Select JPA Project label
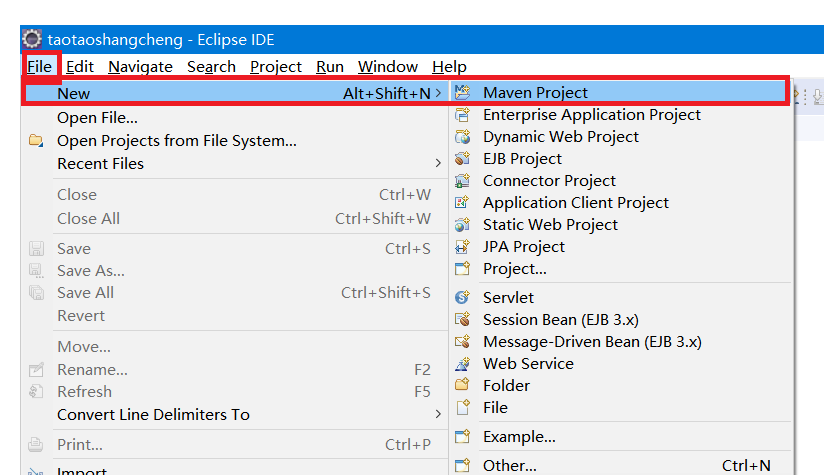This screenshot has height=475, width=824. coord(524,247)
